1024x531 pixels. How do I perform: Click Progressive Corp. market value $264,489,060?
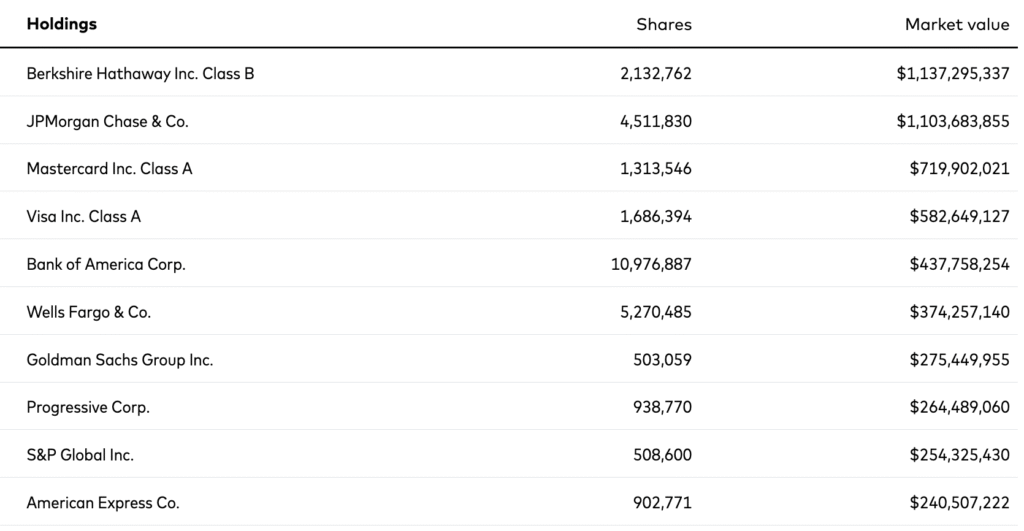click(x=959, y=407)
